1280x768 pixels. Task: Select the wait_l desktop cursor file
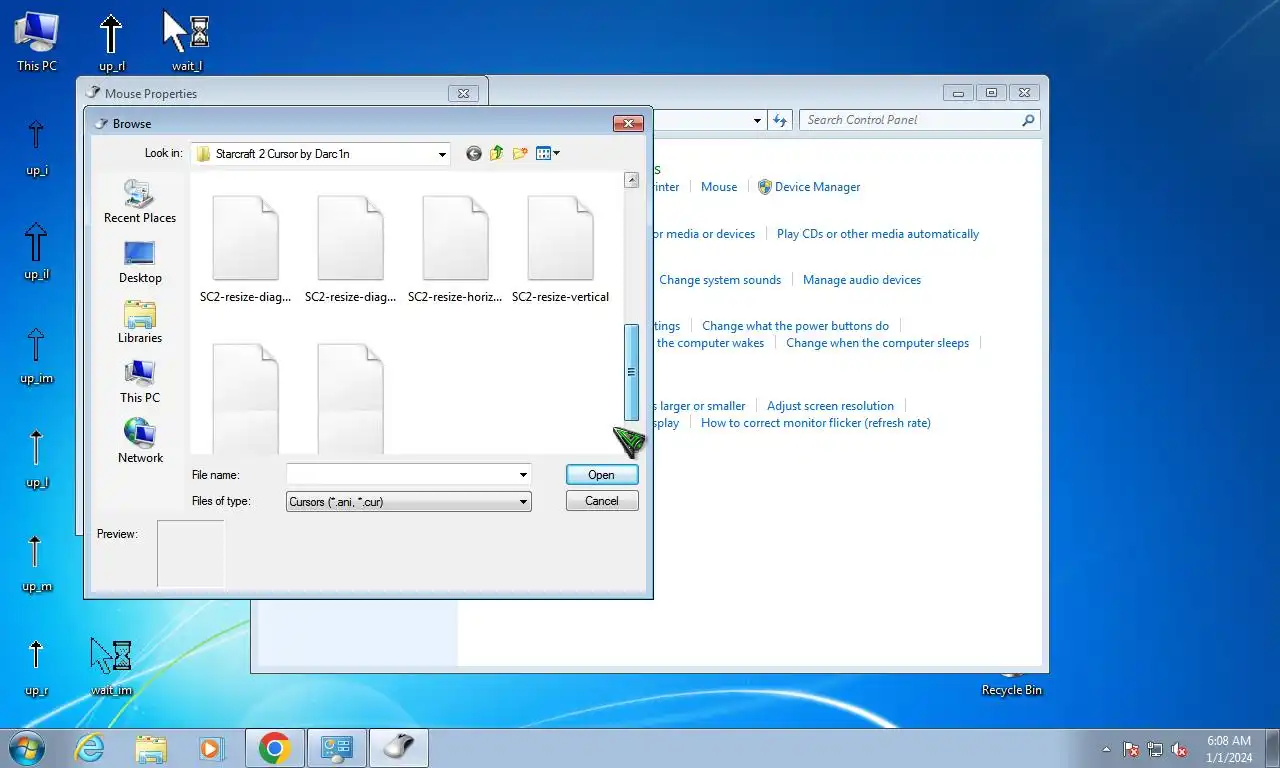pos(186,41)
